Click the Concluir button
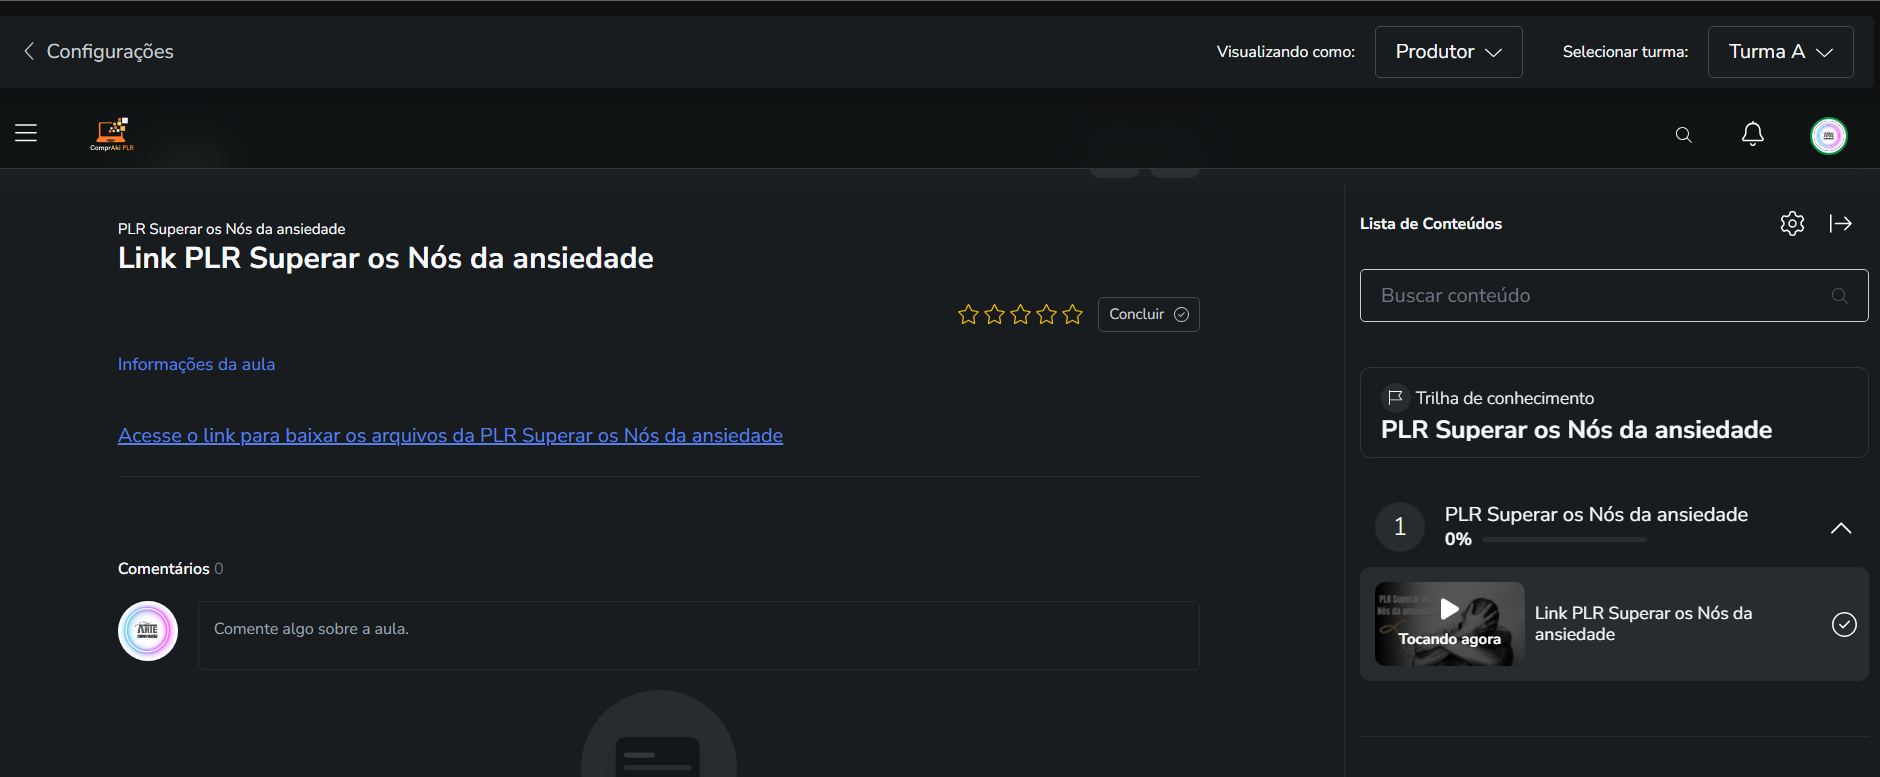 (x=1148, y=315)
